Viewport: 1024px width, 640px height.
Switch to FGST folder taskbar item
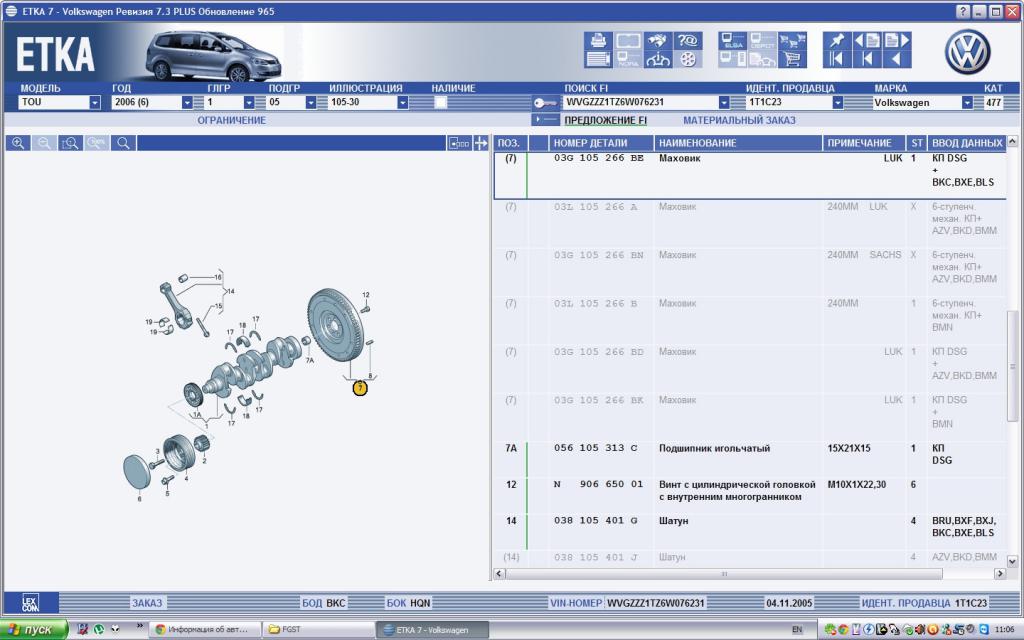pyautogui.click(x=317, y=630)
